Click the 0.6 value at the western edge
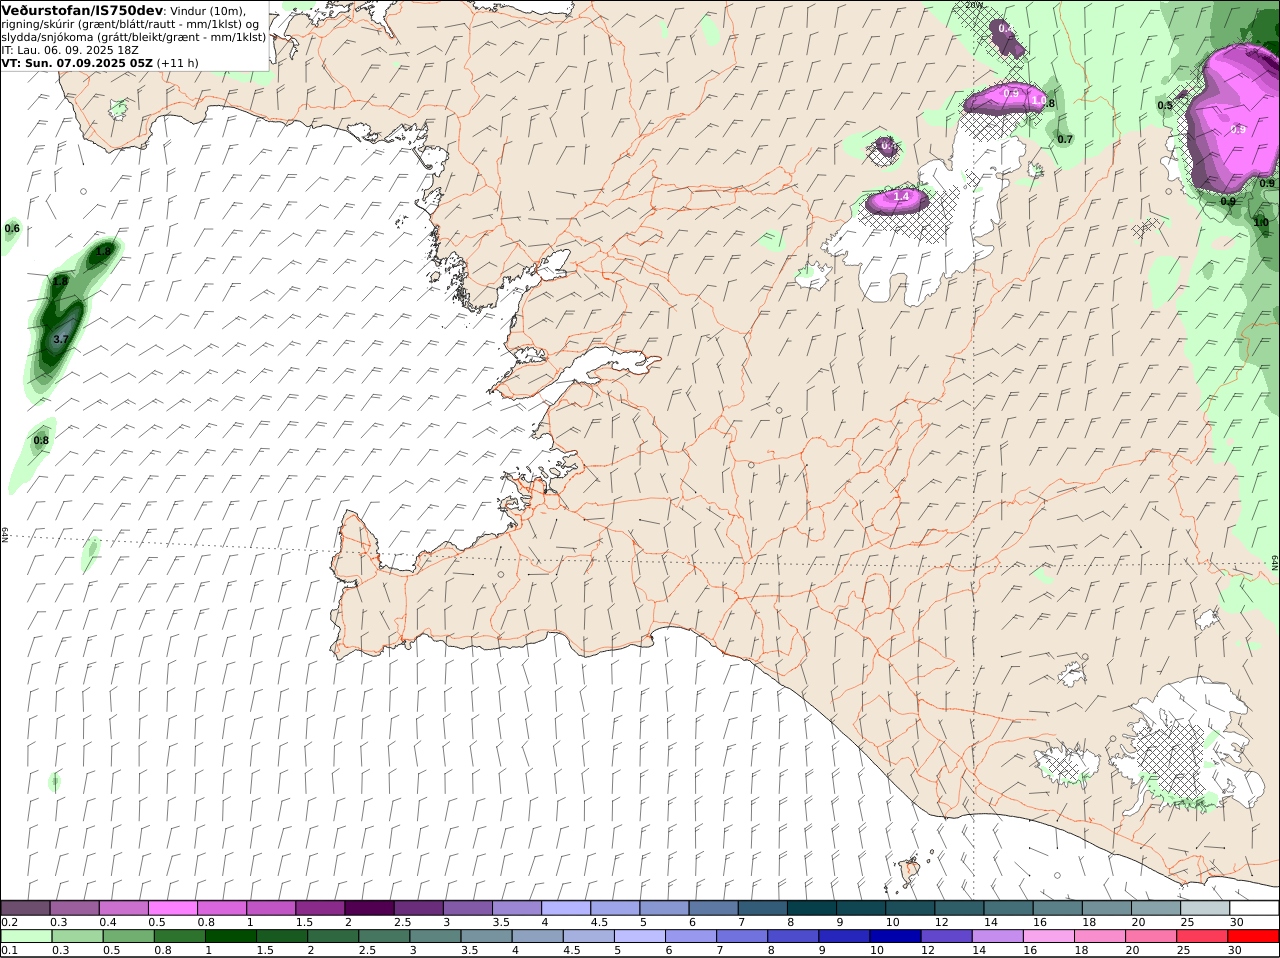Screen dimensions: 1280x958 coord(12,229)
